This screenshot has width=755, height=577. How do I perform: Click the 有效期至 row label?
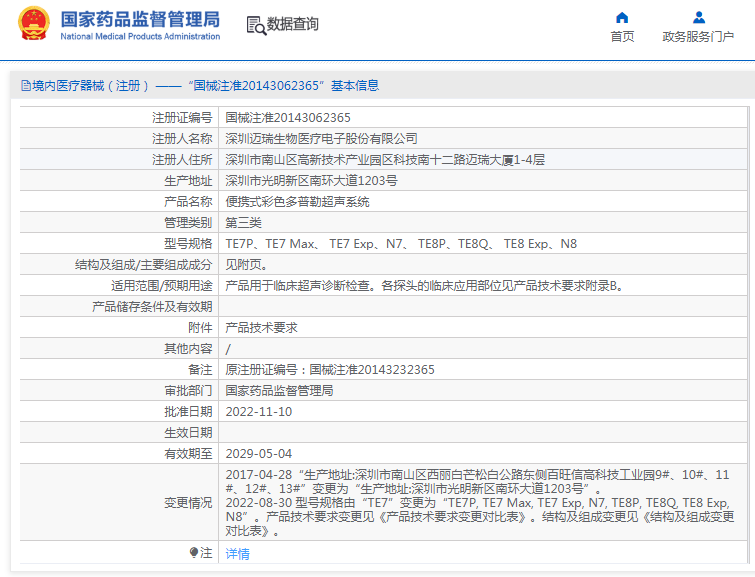coord(188,454)
